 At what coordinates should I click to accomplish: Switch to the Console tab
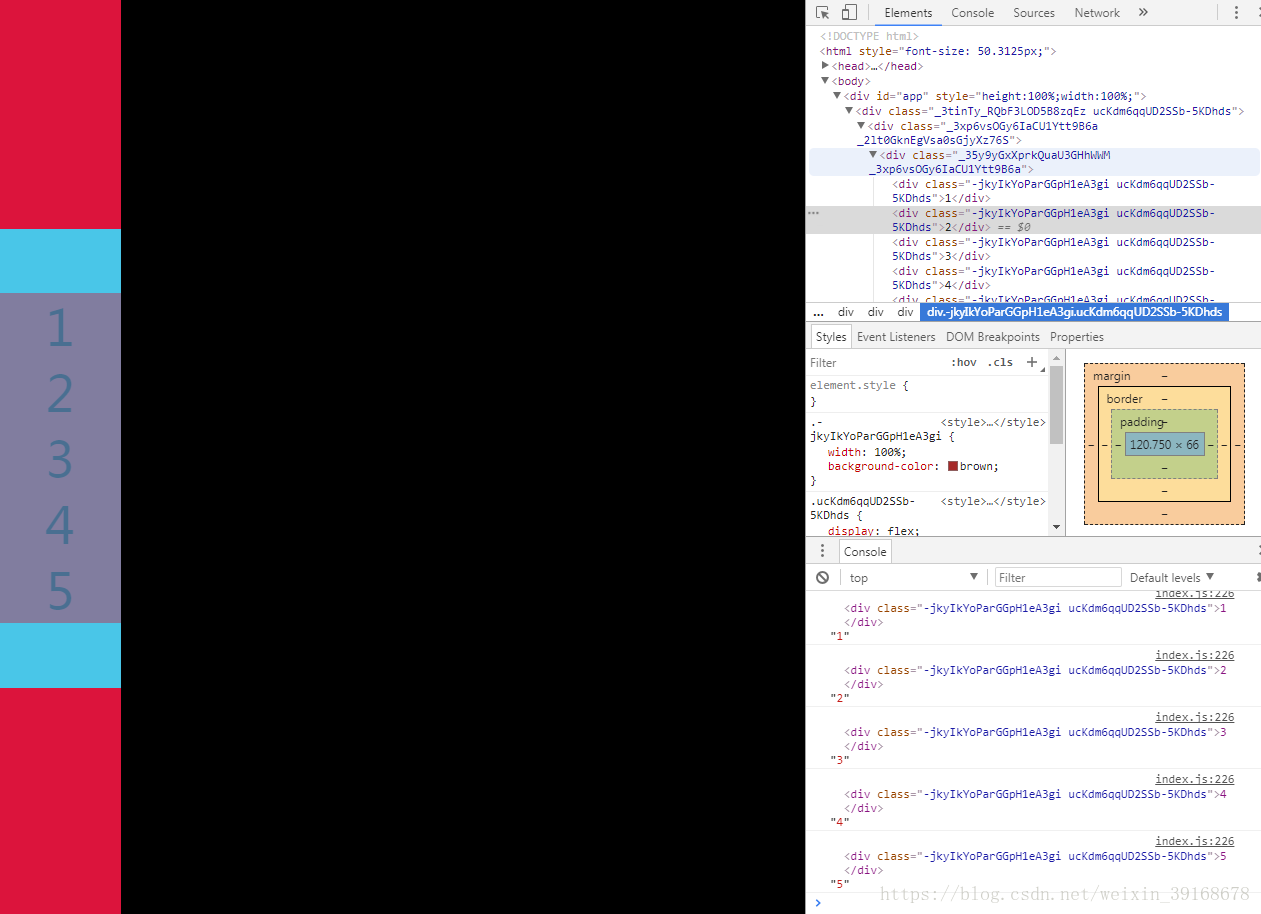972,13
